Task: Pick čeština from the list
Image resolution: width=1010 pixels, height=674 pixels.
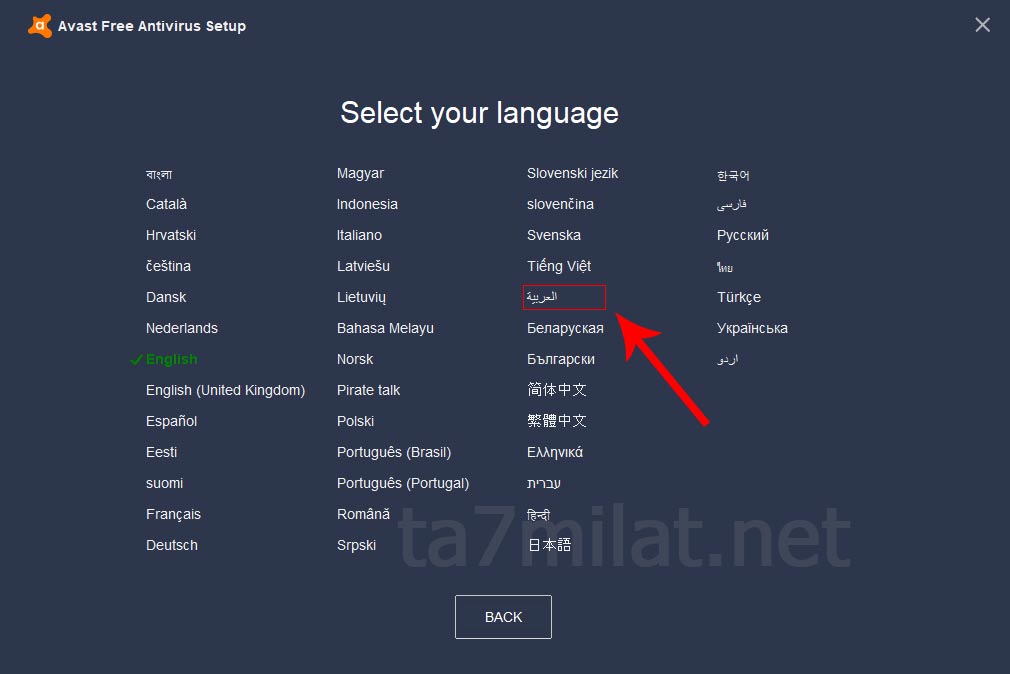Action: pyautogui.click(x=168, y=266)
